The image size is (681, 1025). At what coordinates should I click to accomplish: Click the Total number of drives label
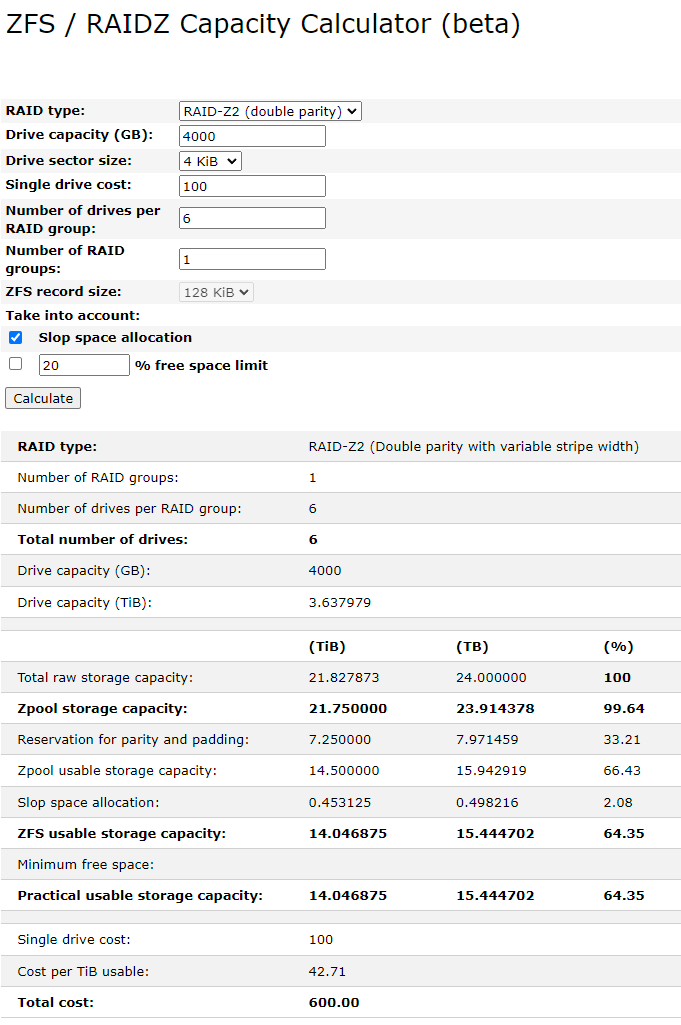click(103, 539)
